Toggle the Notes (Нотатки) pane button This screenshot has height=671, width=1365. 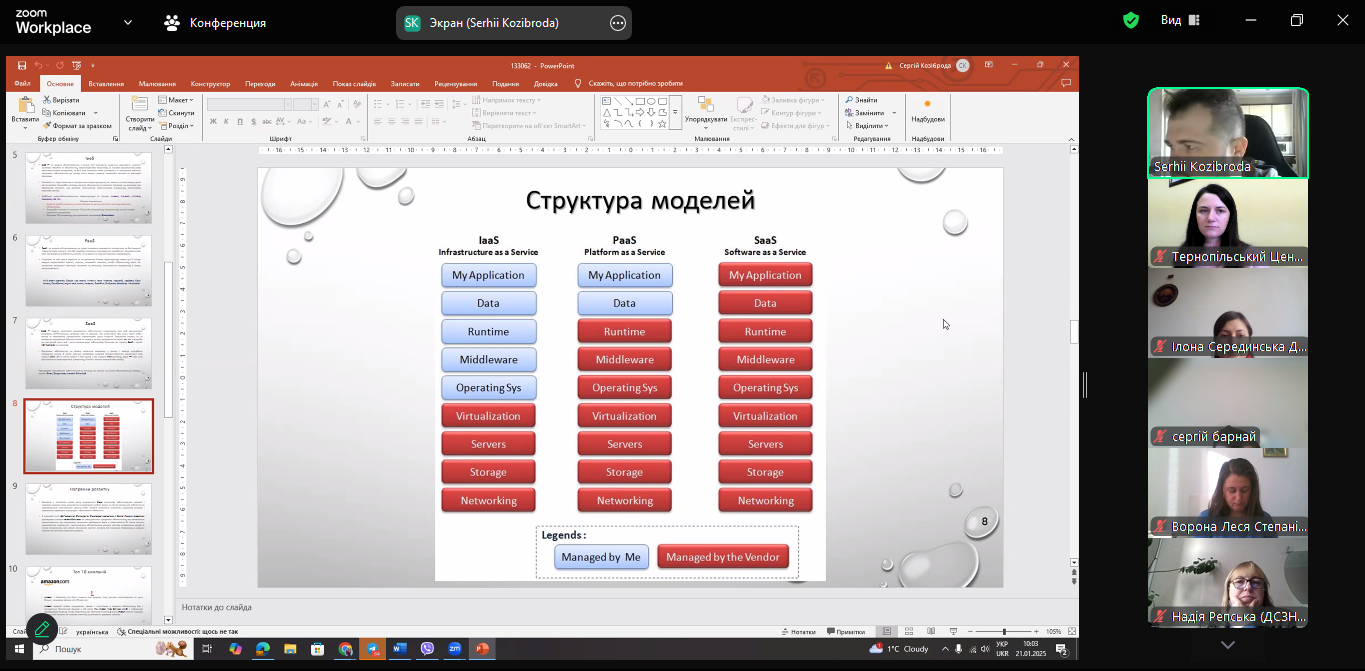(798, 632)
